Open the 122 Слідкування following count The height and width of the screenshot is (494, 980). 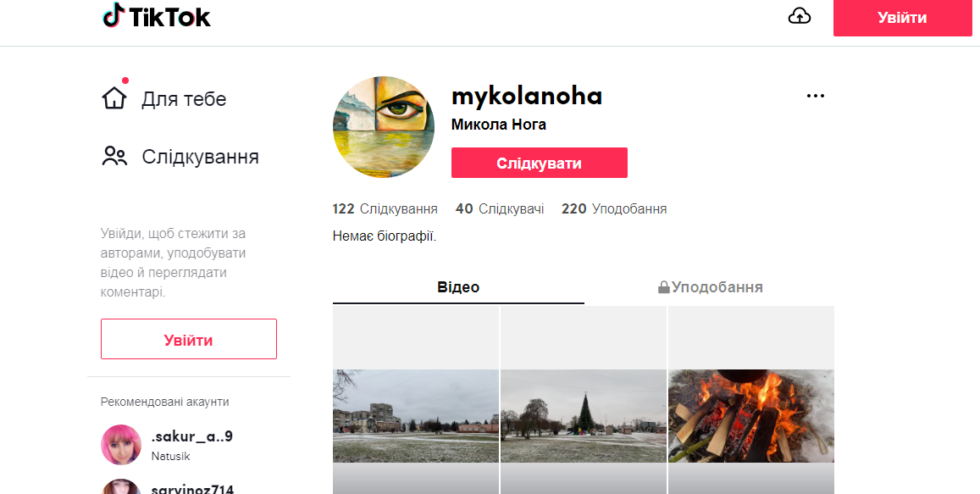click(x=385, y=209)
